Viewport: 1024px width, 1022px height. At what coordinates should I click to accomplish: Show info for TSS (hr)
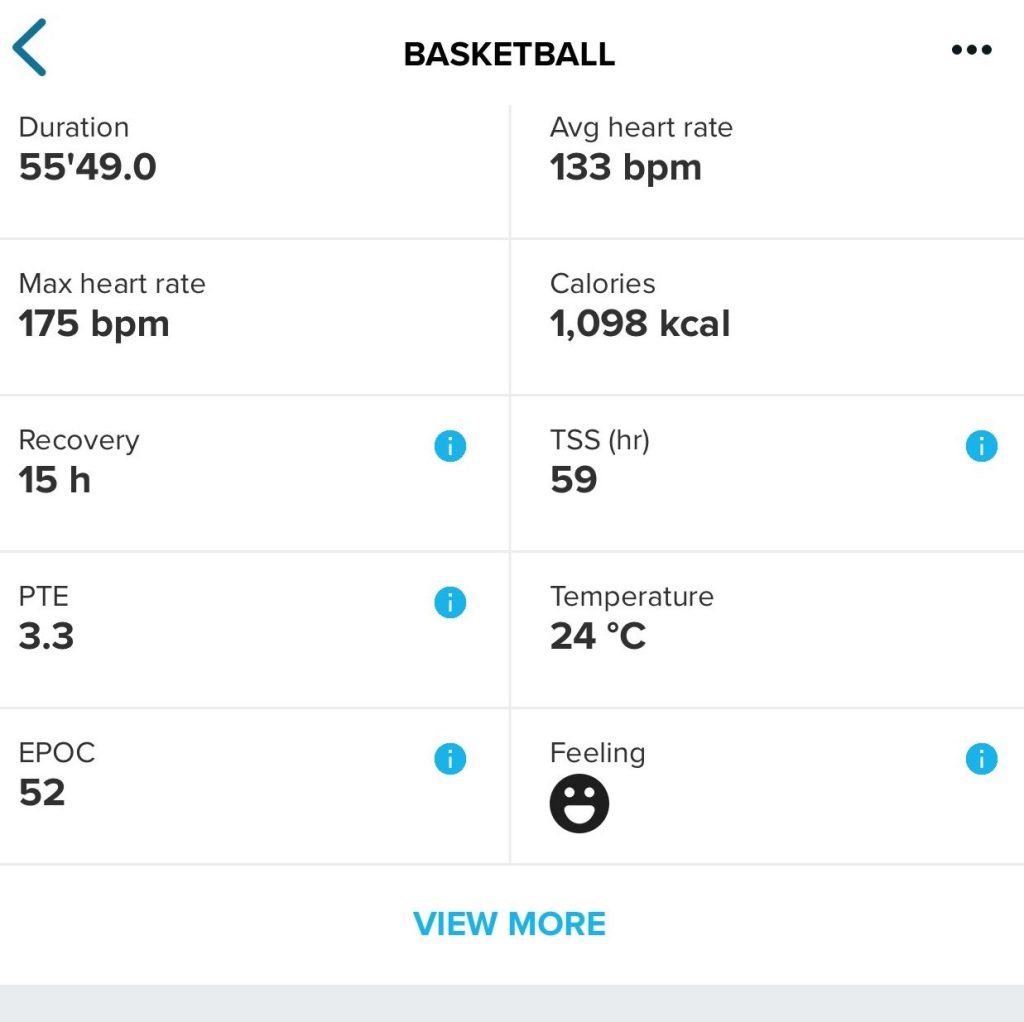pyautogui.click(x=981, y=447)
